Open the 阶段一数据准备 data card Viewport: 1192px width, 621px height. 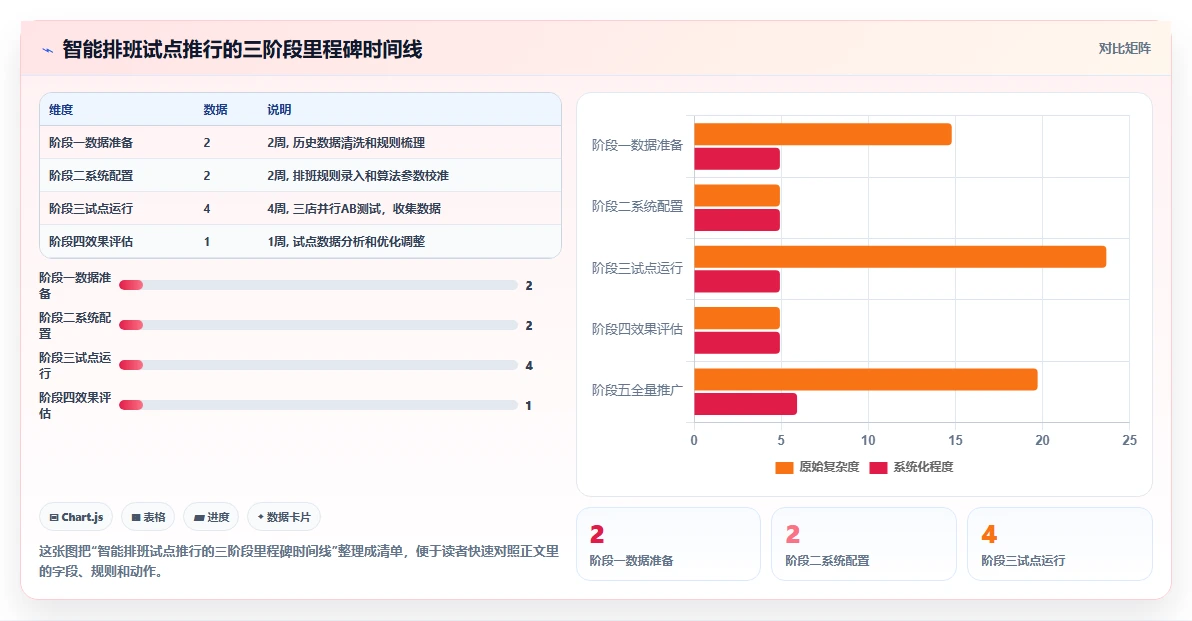(x=668, y=544)
